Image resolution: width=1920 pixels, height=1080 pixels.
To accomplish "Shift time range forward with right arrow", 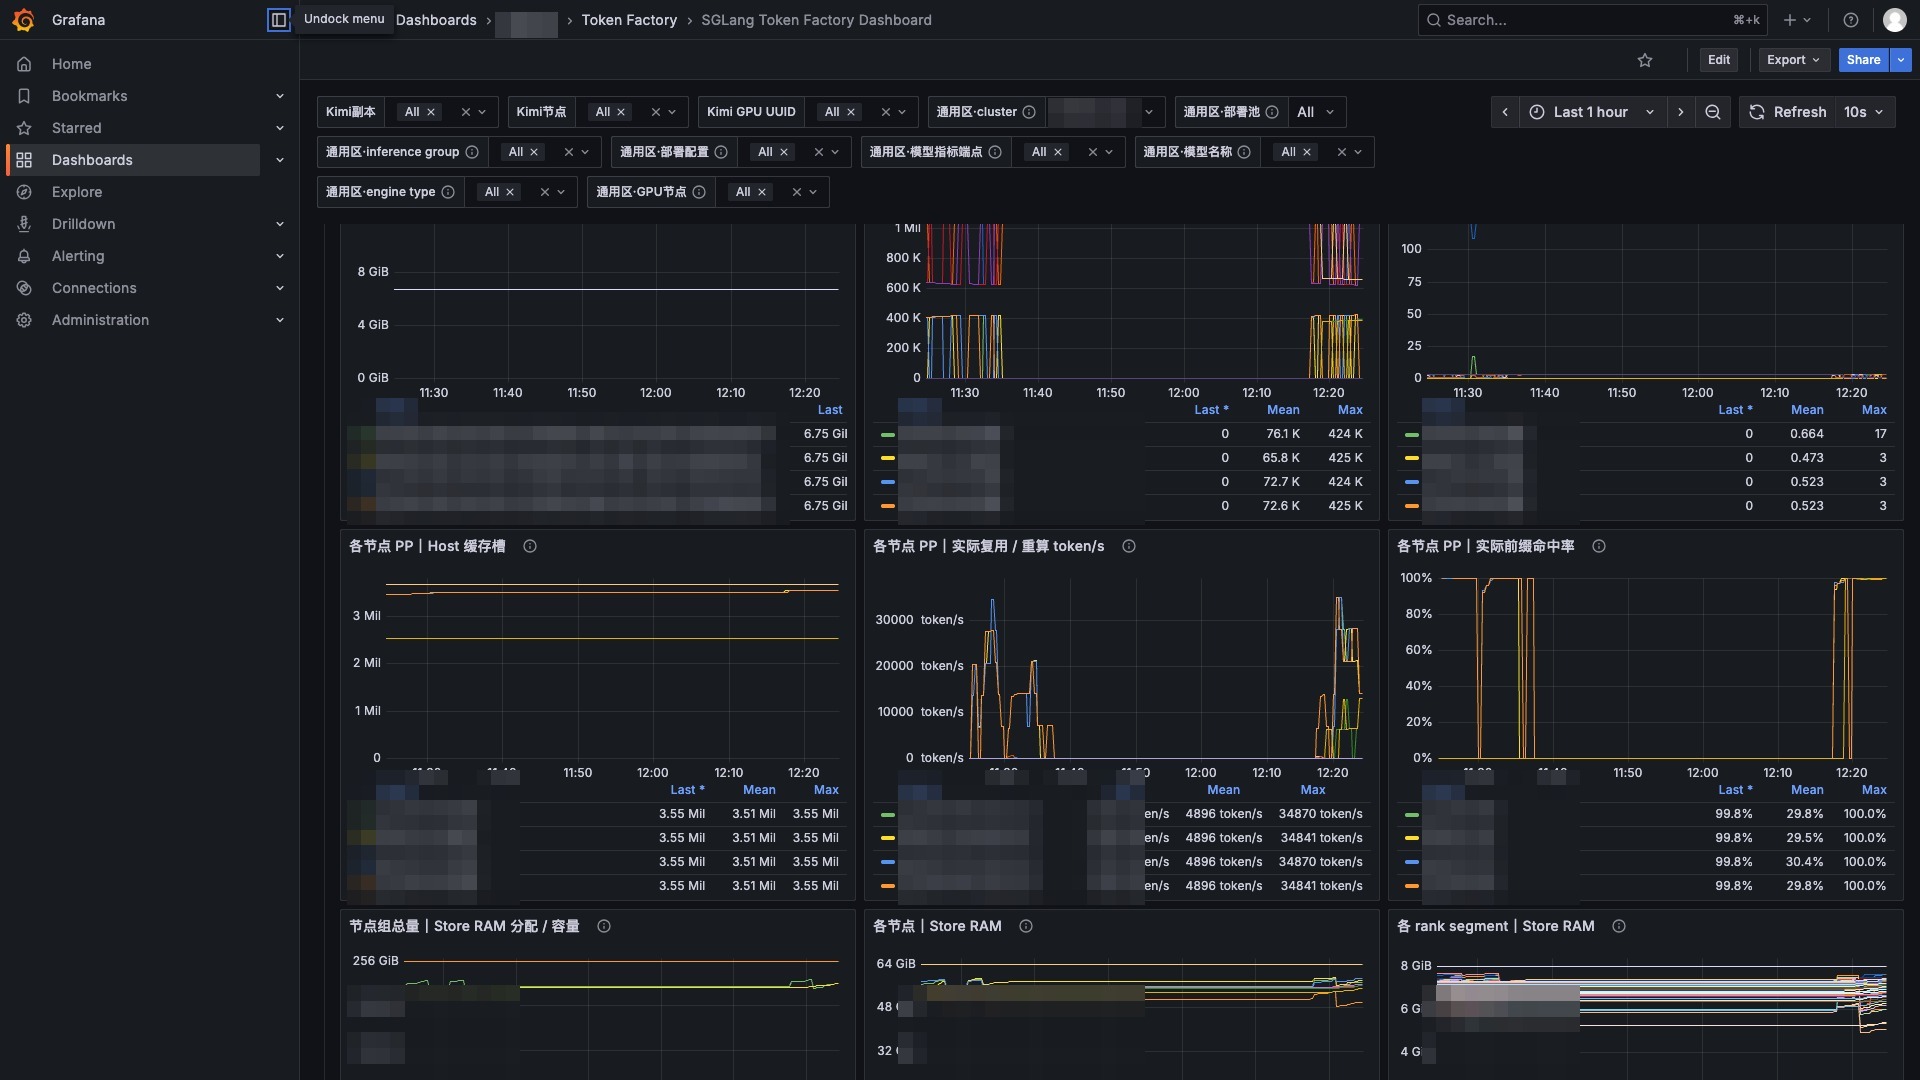I will (1681, 112).
